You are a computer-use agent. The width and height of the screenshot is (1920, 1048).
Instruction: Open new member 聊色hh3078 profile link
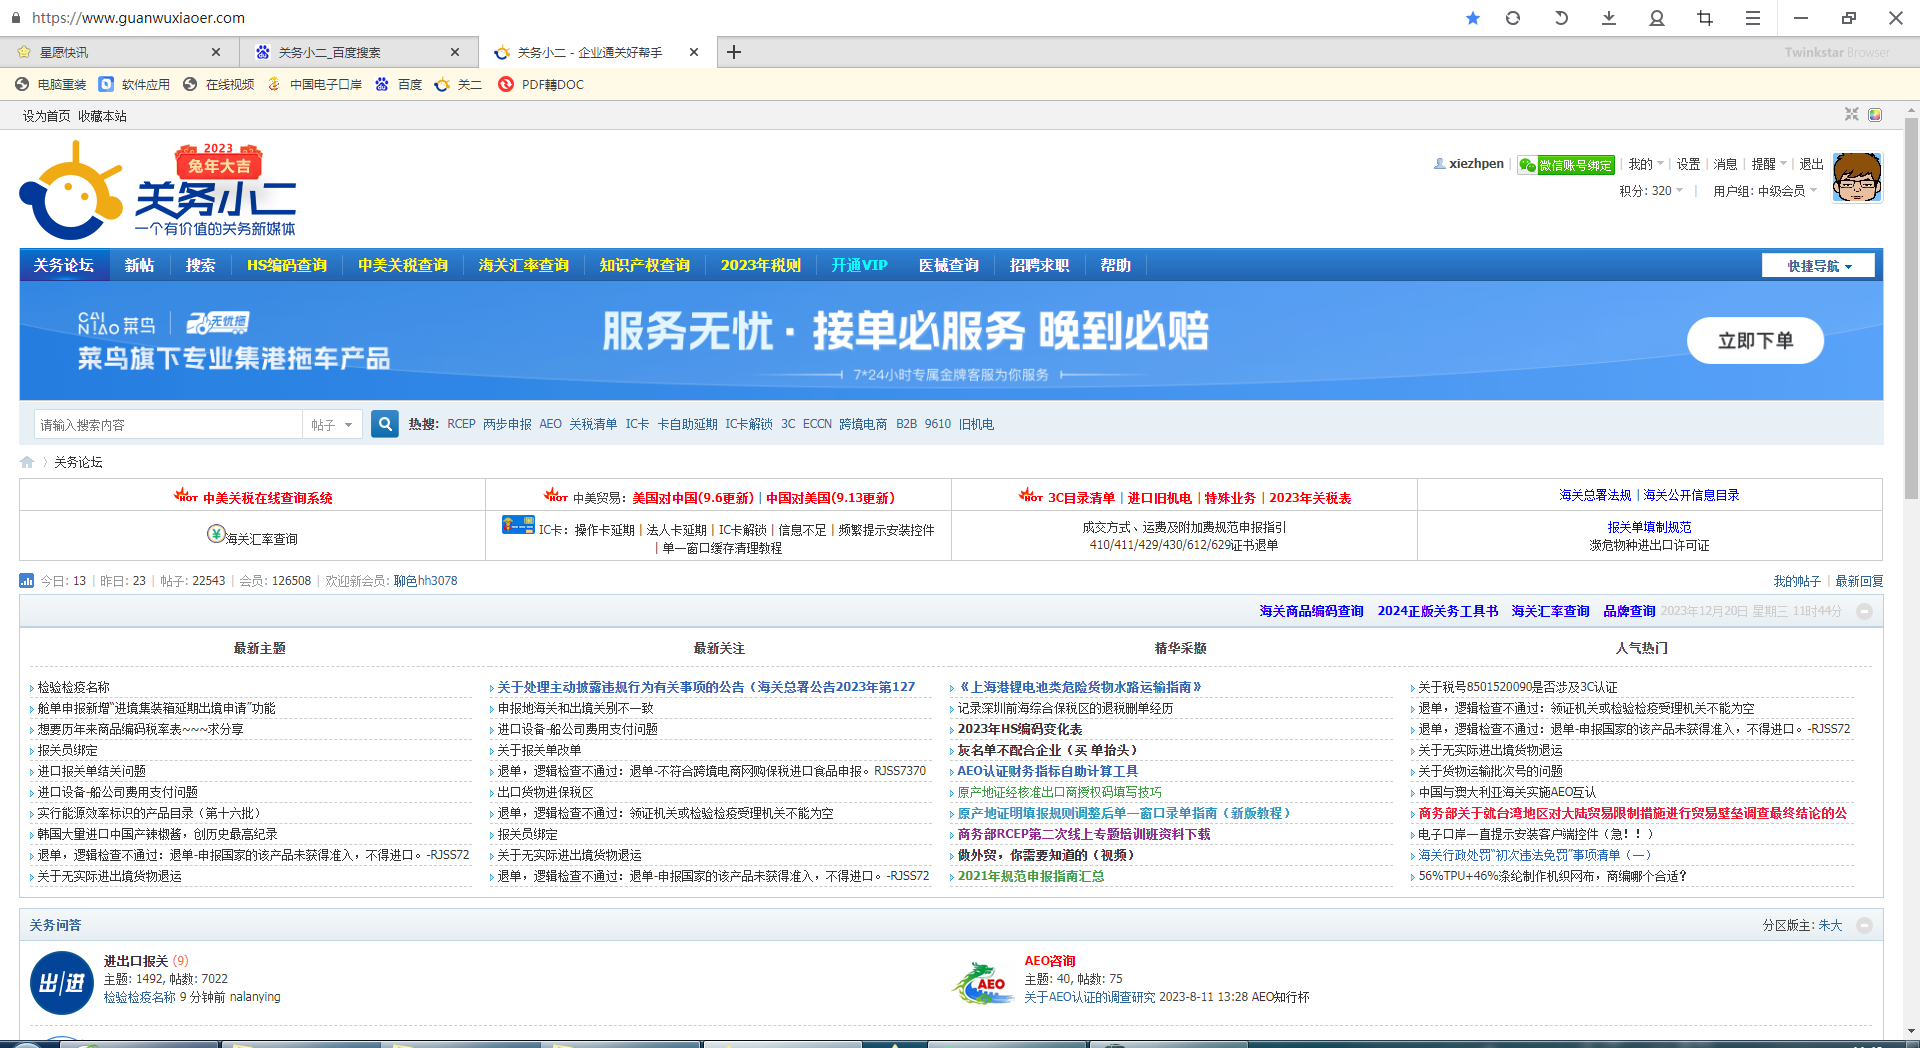coord(425,581)
